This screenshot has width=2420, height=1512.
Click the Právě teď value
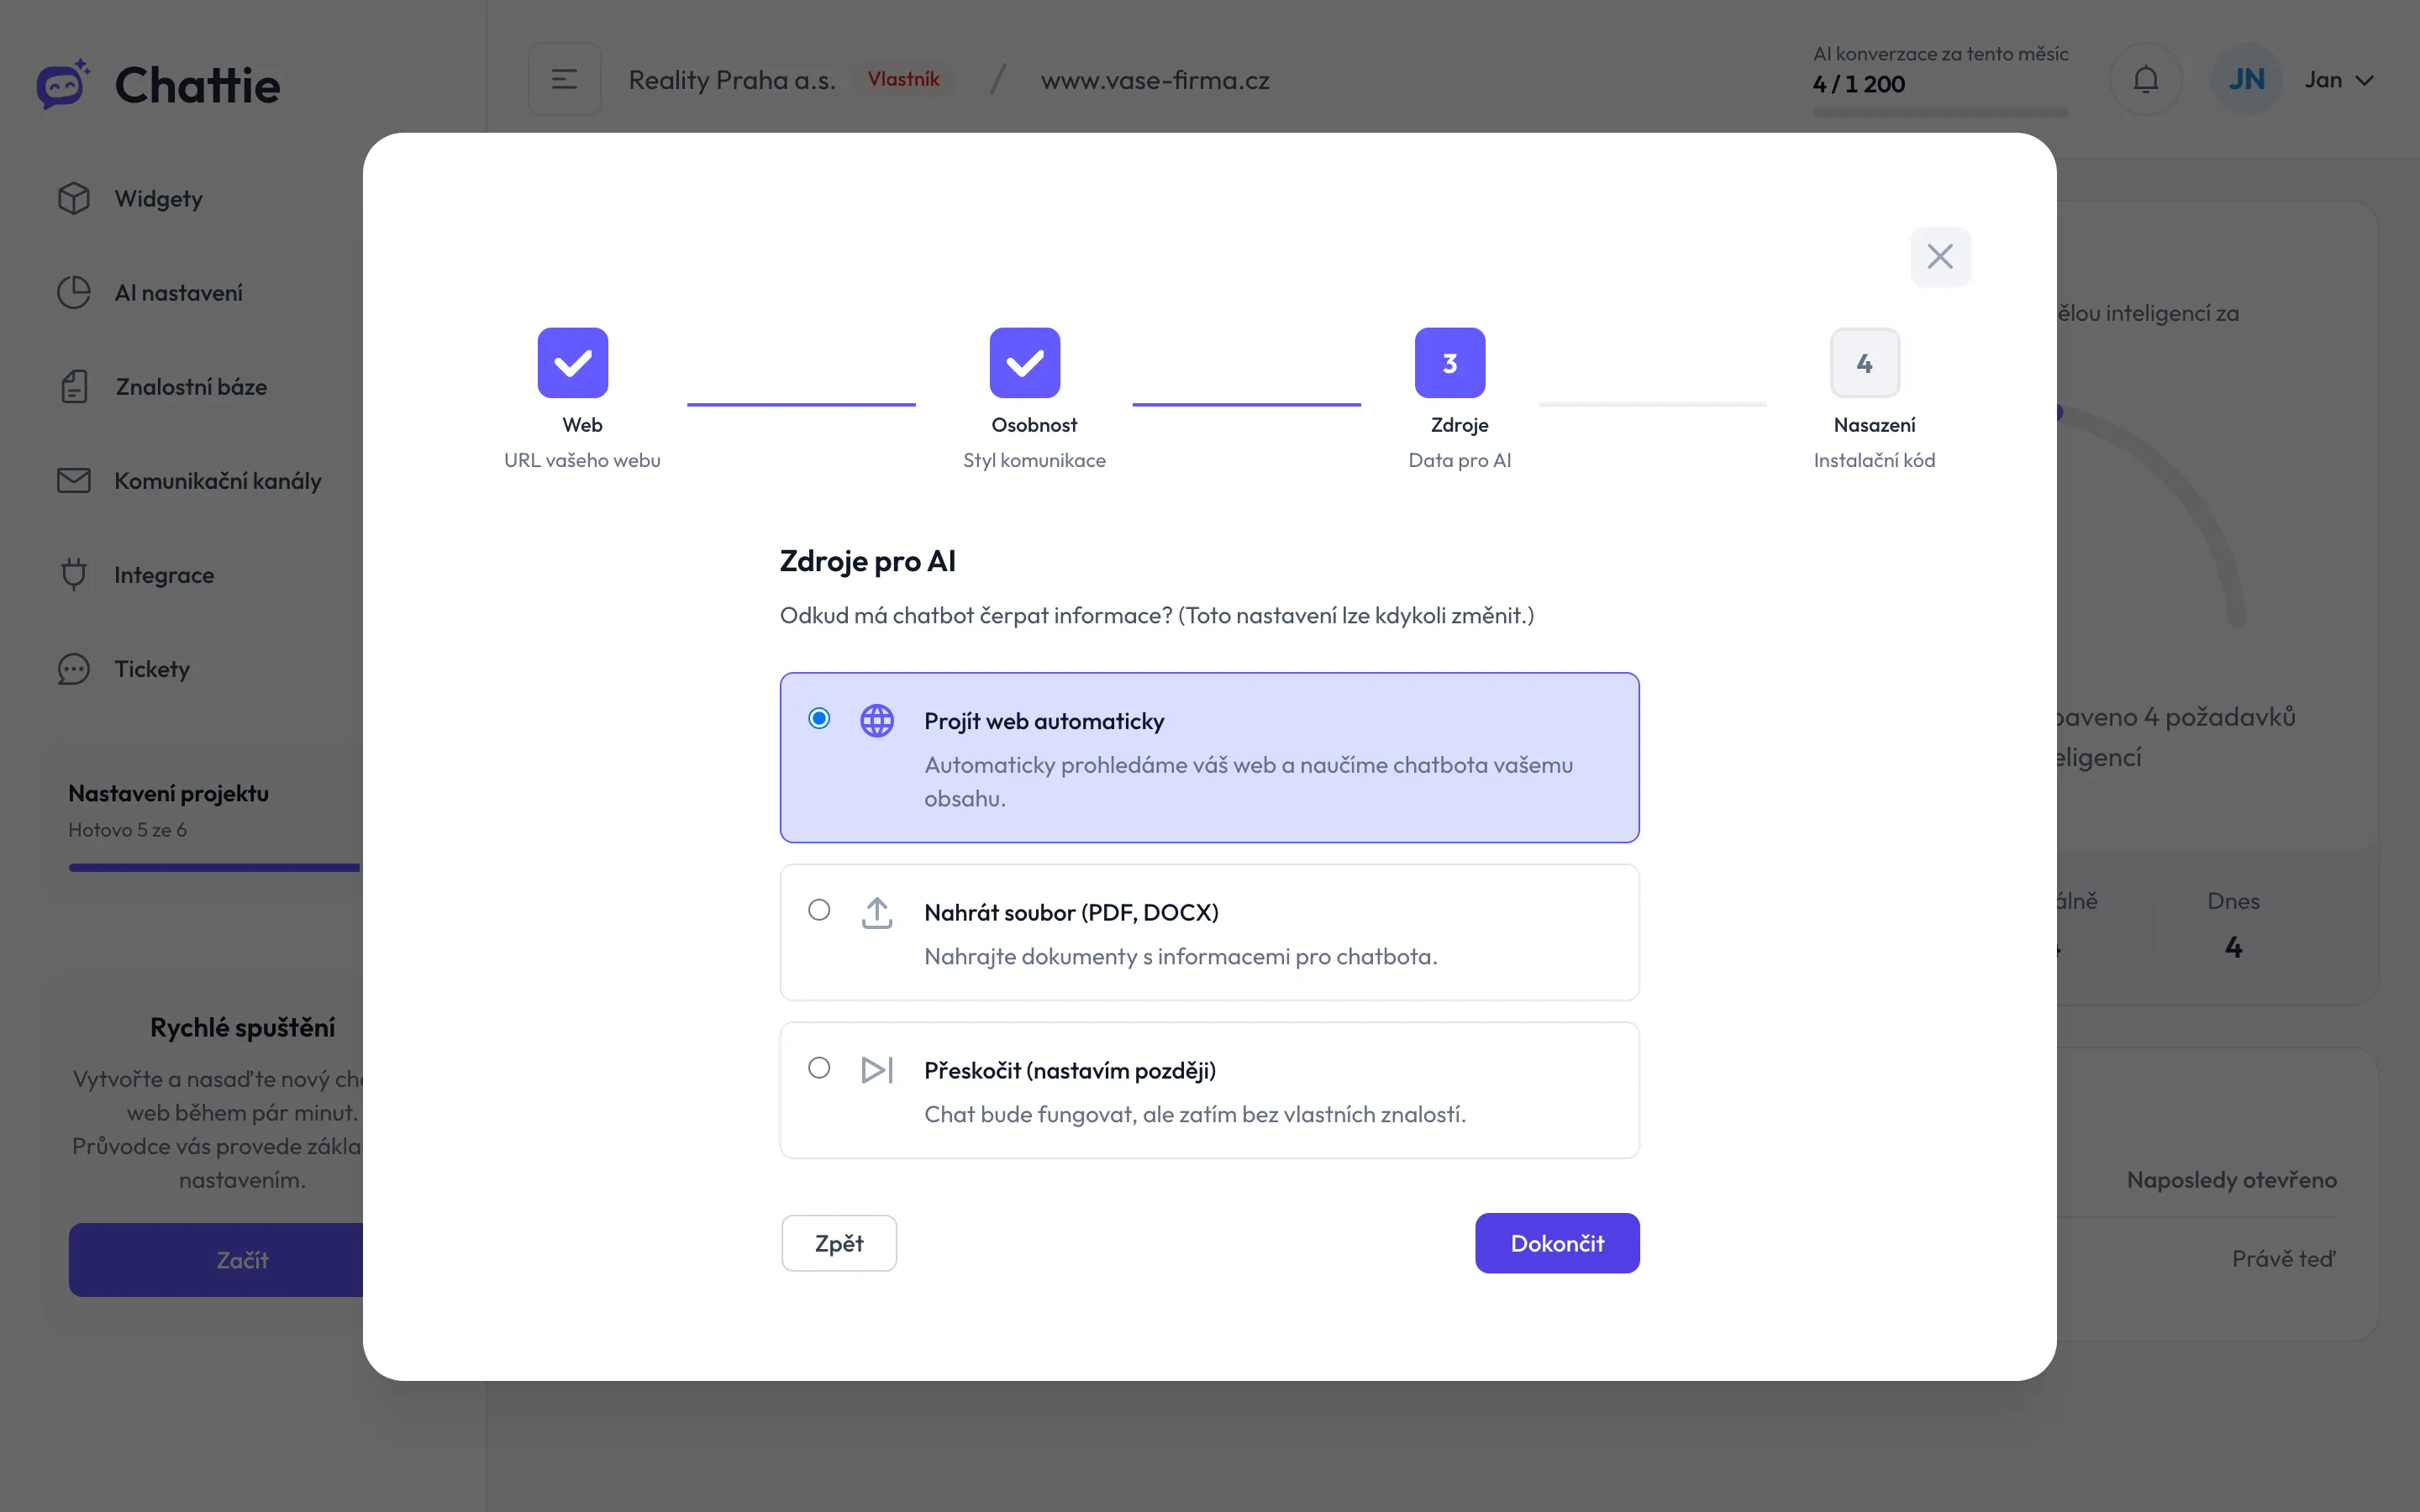pos(2284,1258)
